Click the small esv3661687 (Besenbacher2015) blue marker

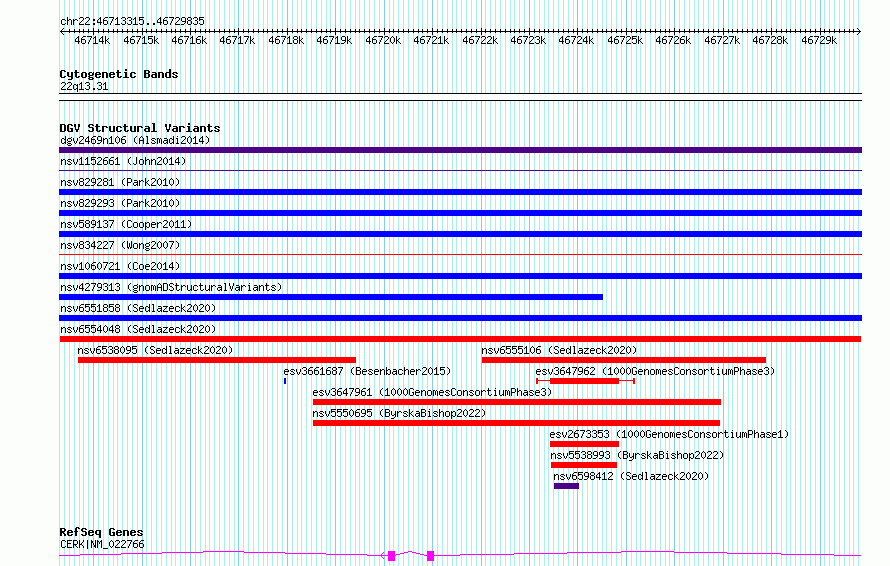coord(285,381)
